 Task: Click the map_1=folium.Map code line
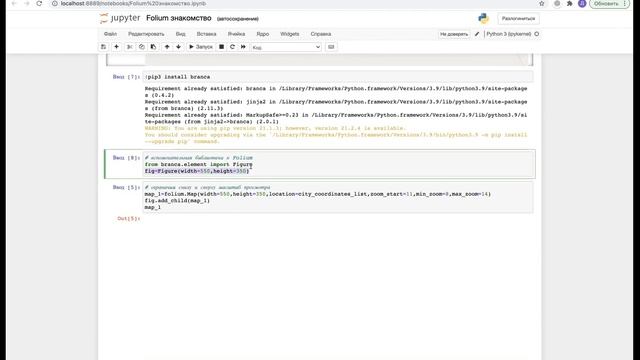318,194
